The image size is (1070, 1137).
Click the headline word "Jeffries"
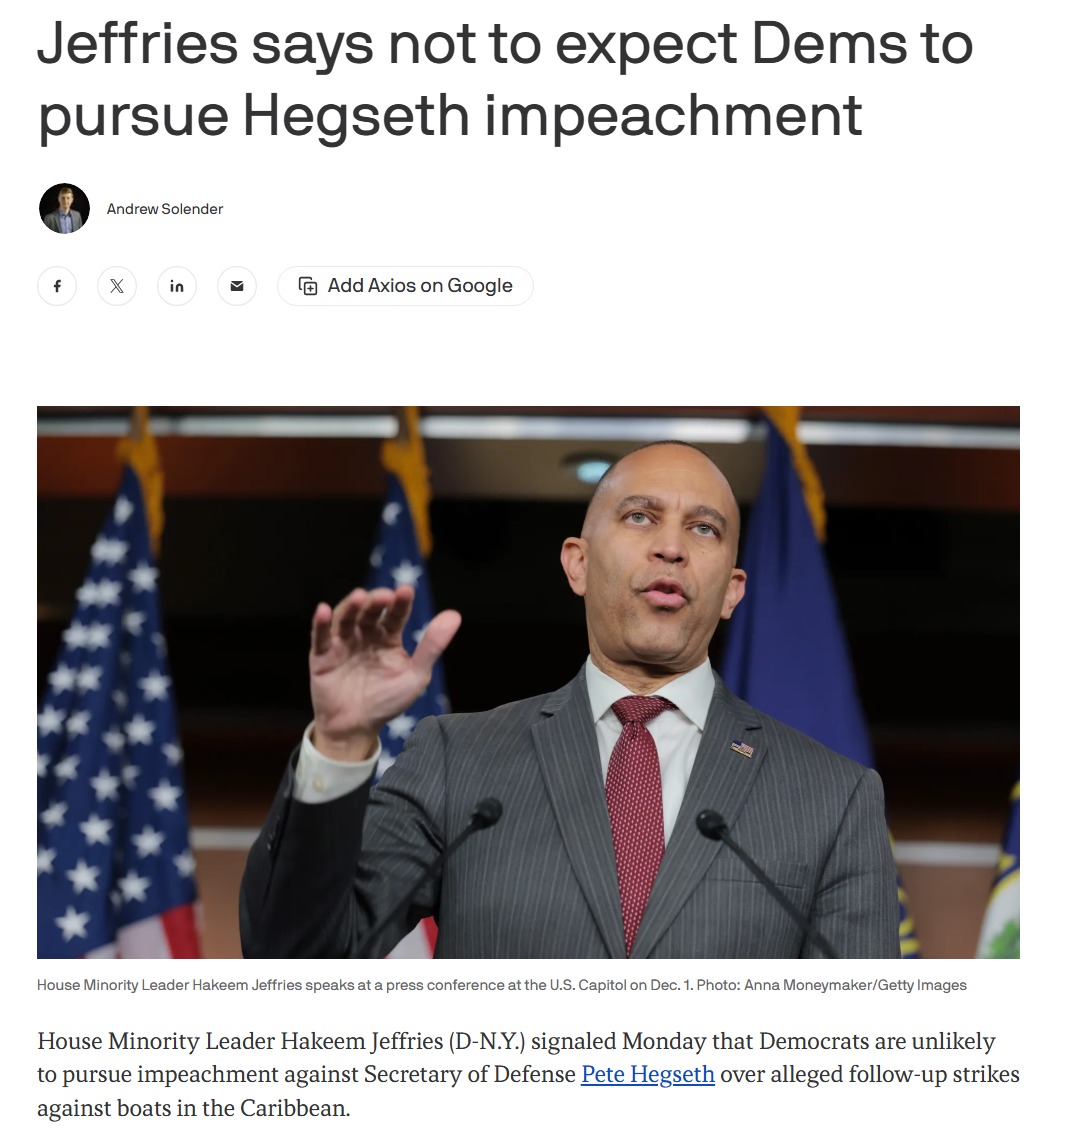(x=138, y=44)
